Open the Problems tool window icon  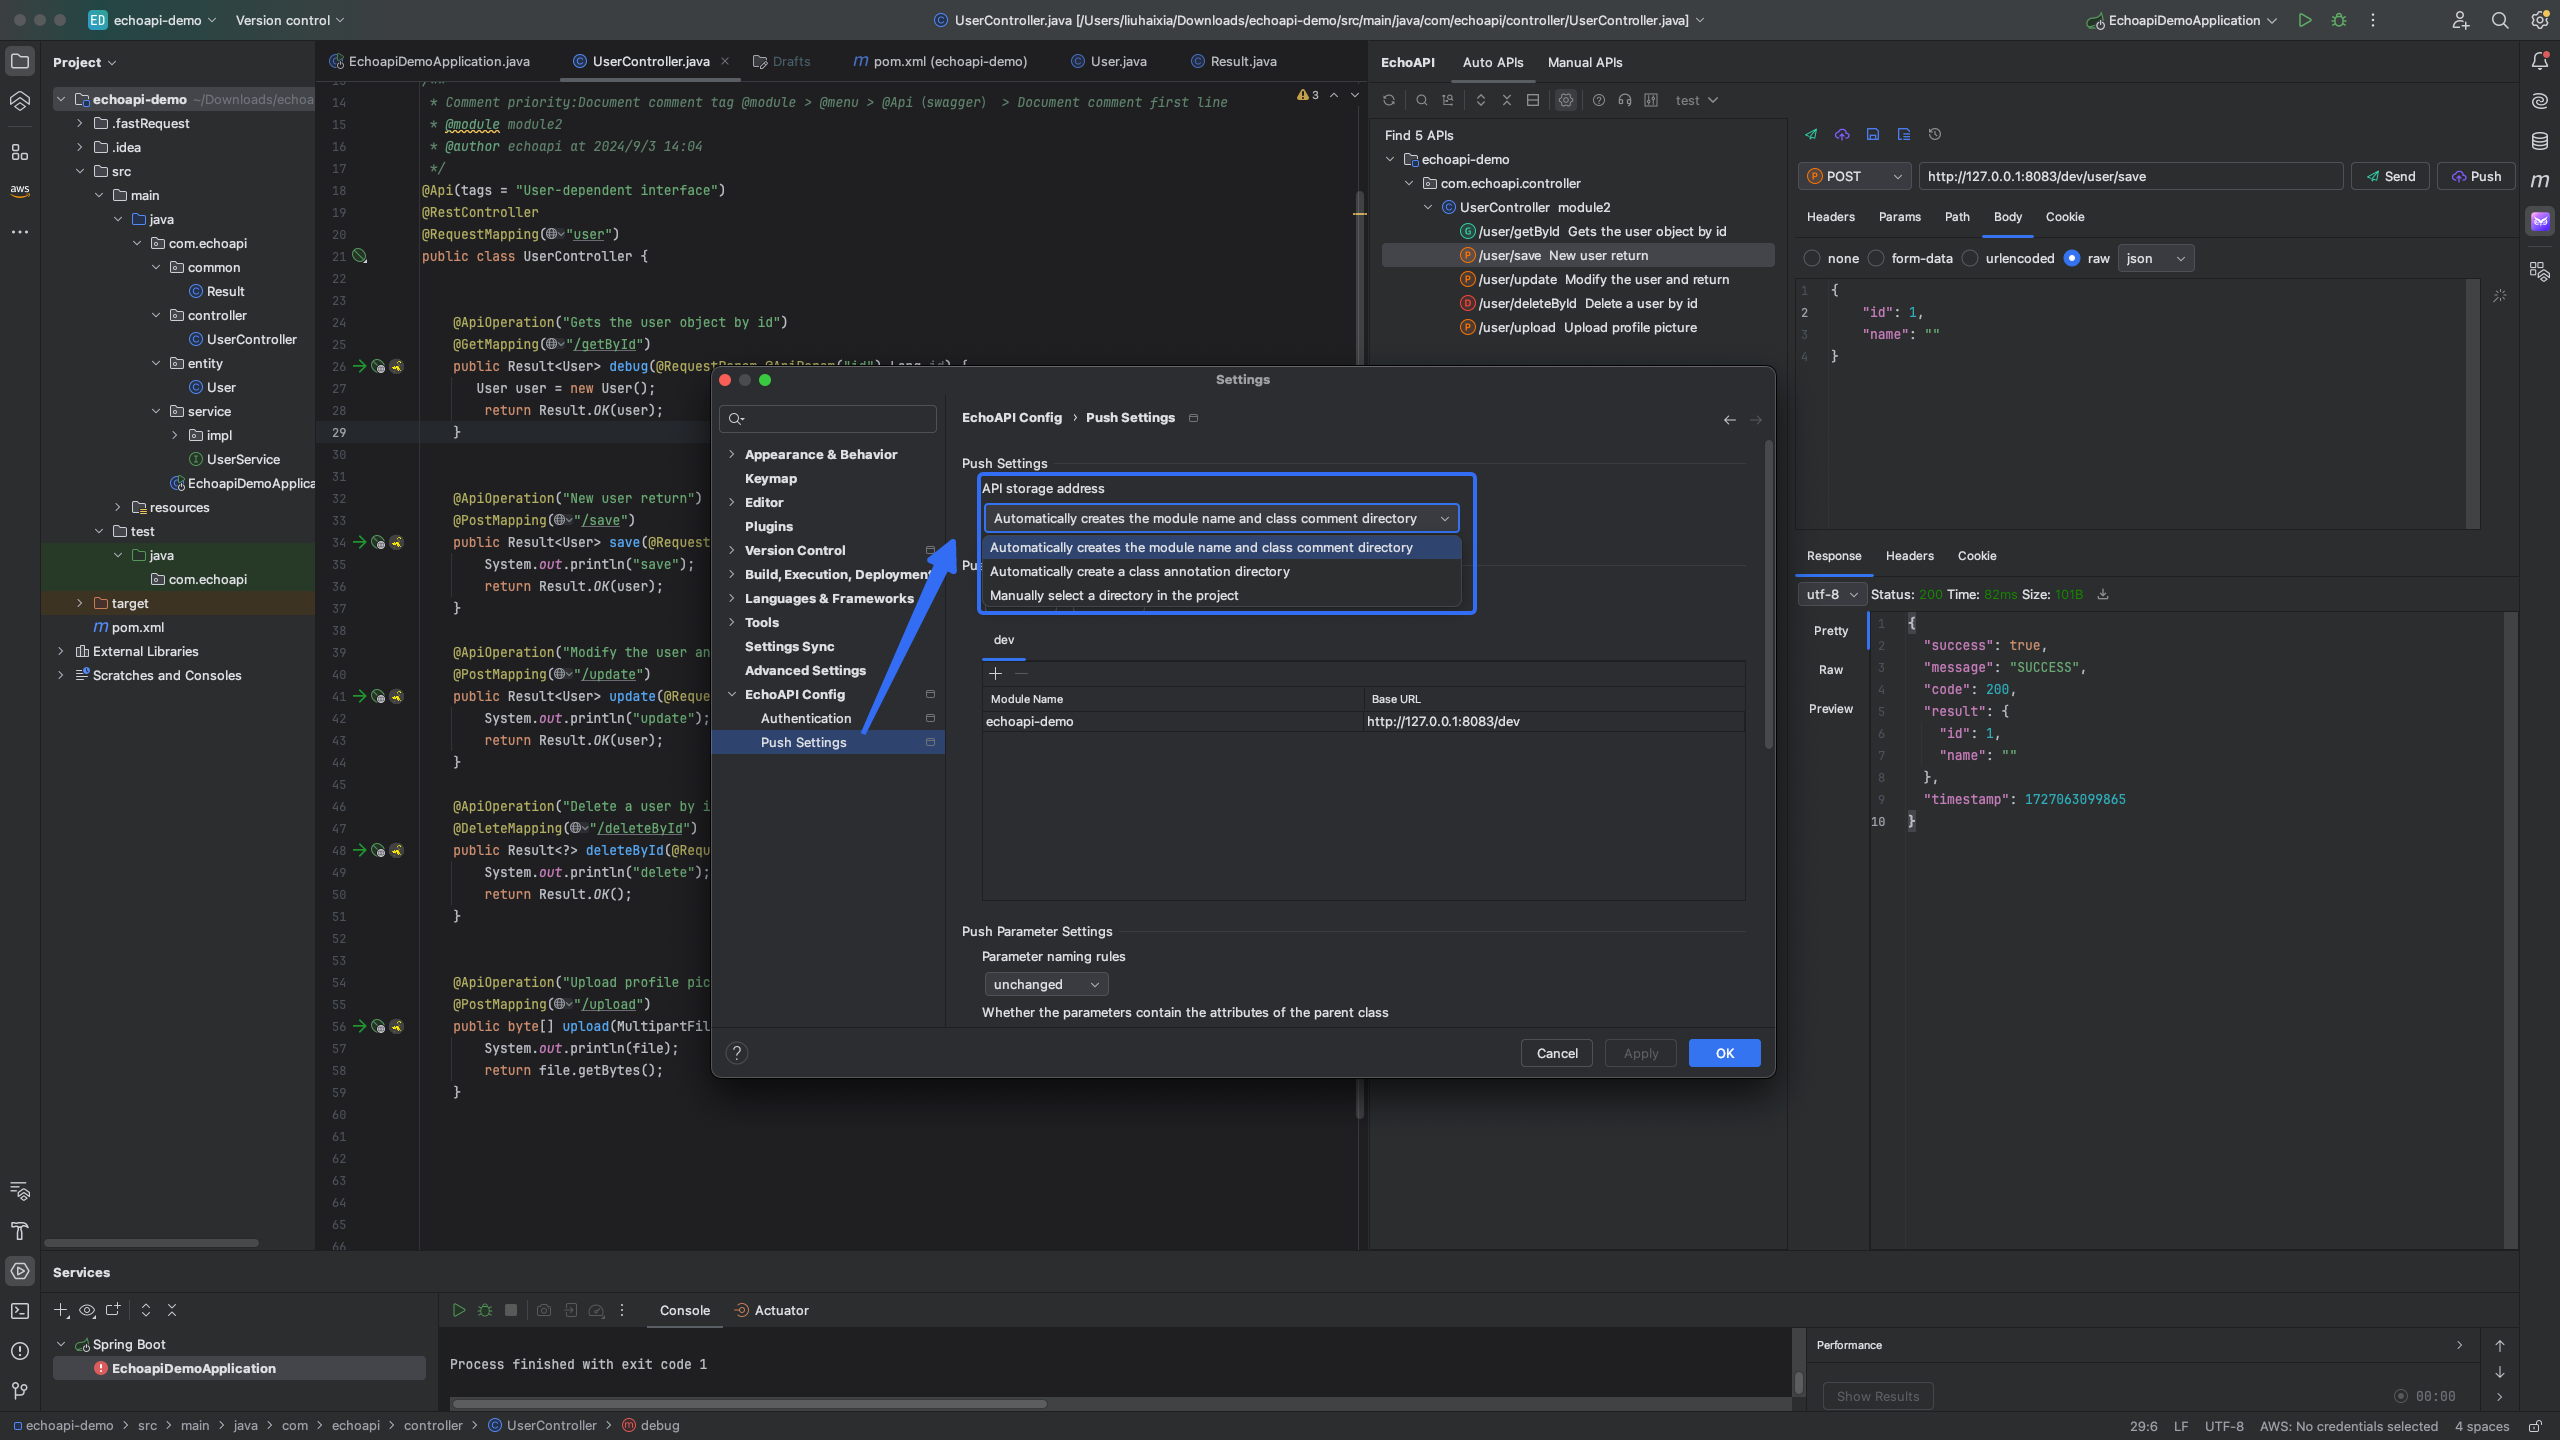point(20,1350)
